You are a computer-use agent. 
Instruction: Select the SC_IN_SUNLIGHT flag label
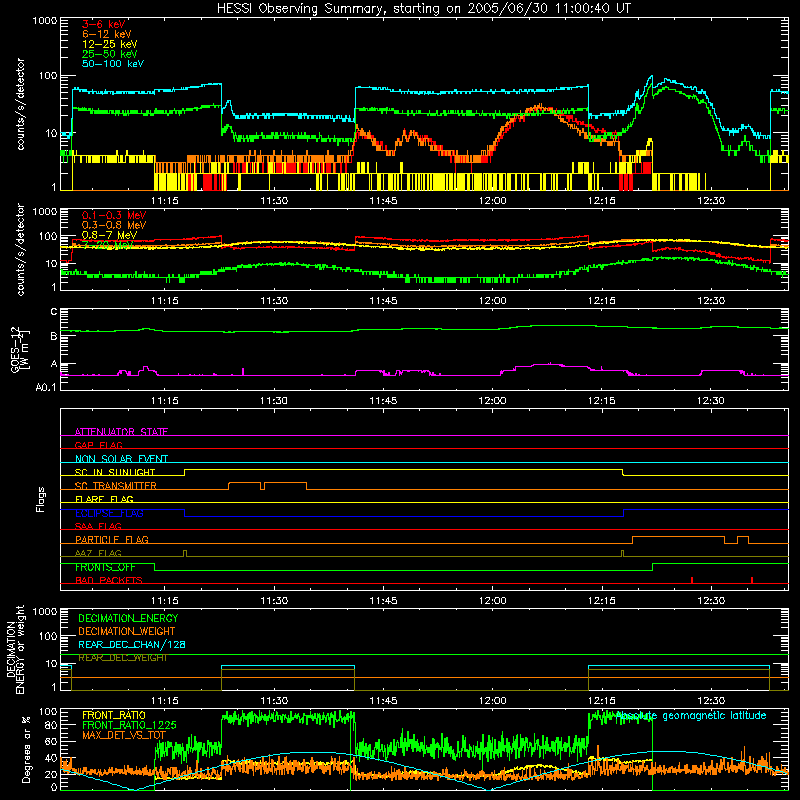coord(115,472)
